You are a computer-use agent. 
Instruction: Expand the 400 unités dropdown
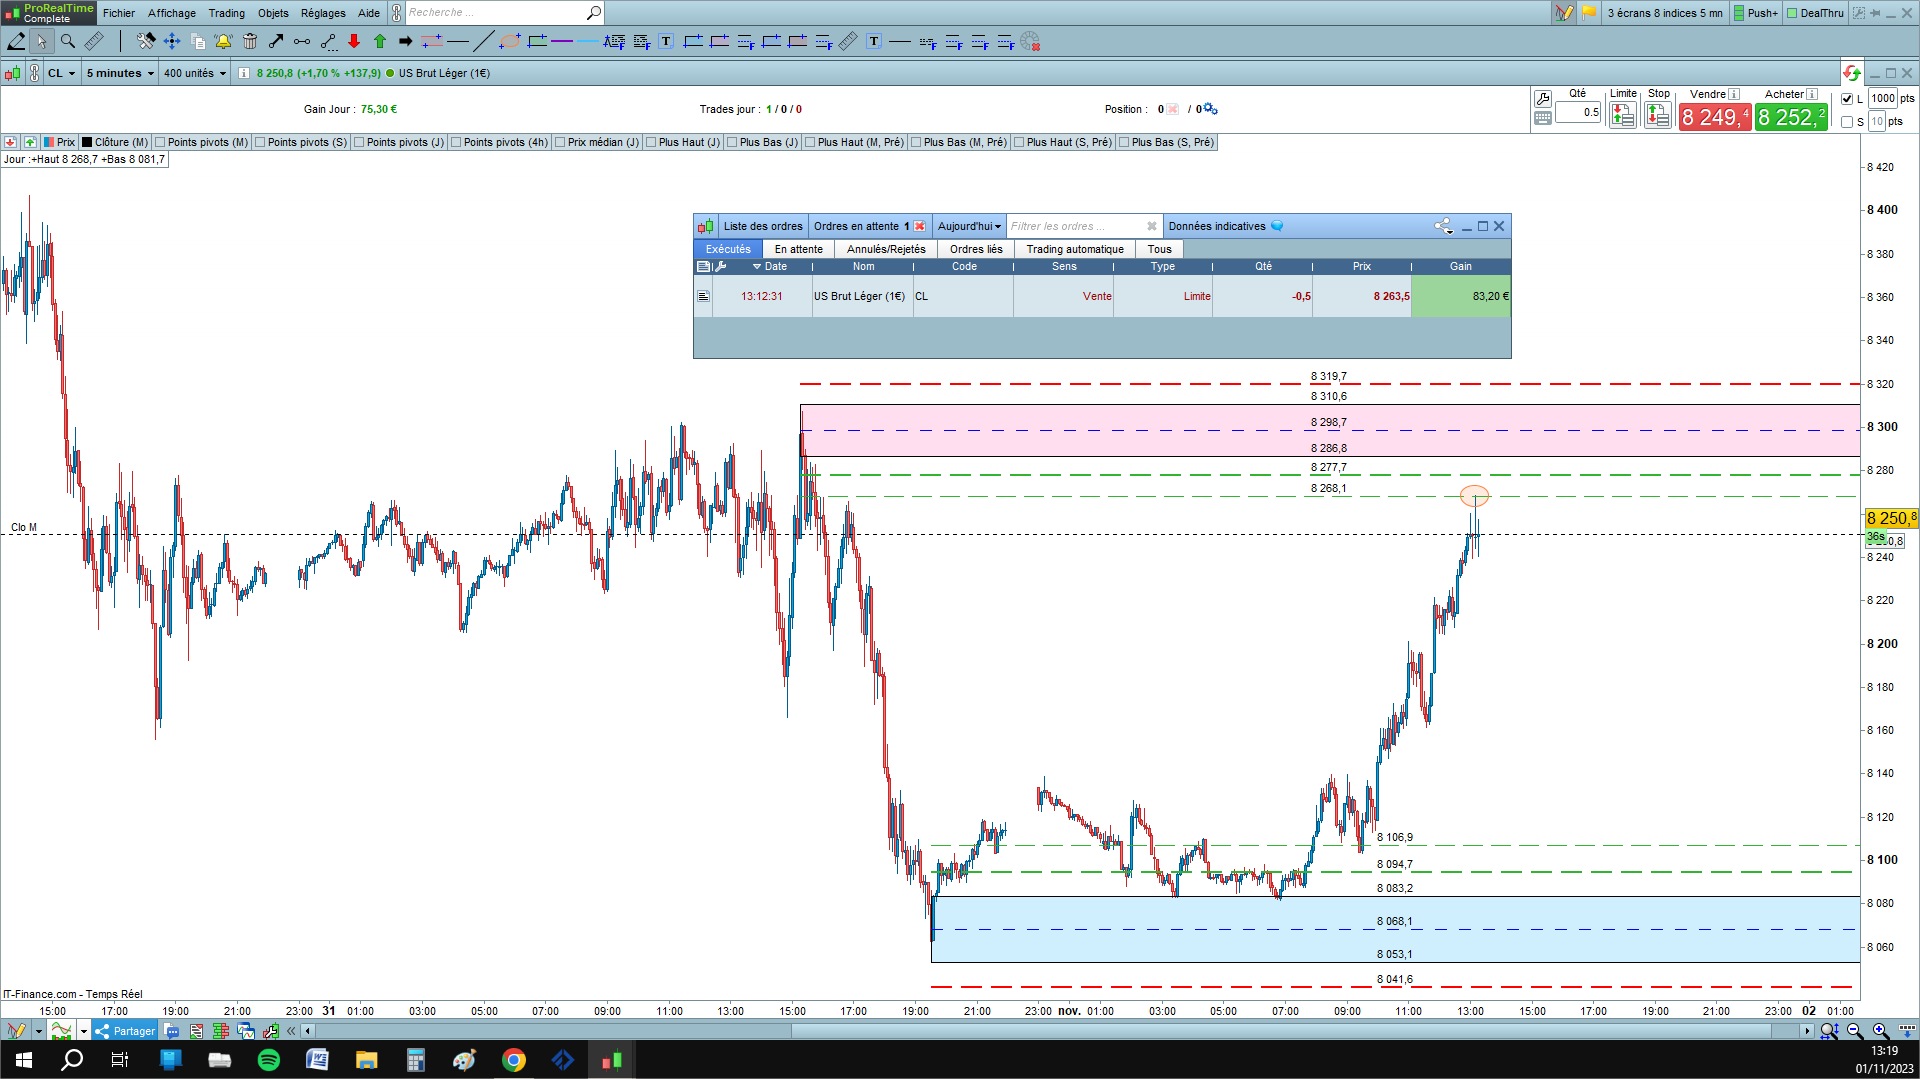195,73
